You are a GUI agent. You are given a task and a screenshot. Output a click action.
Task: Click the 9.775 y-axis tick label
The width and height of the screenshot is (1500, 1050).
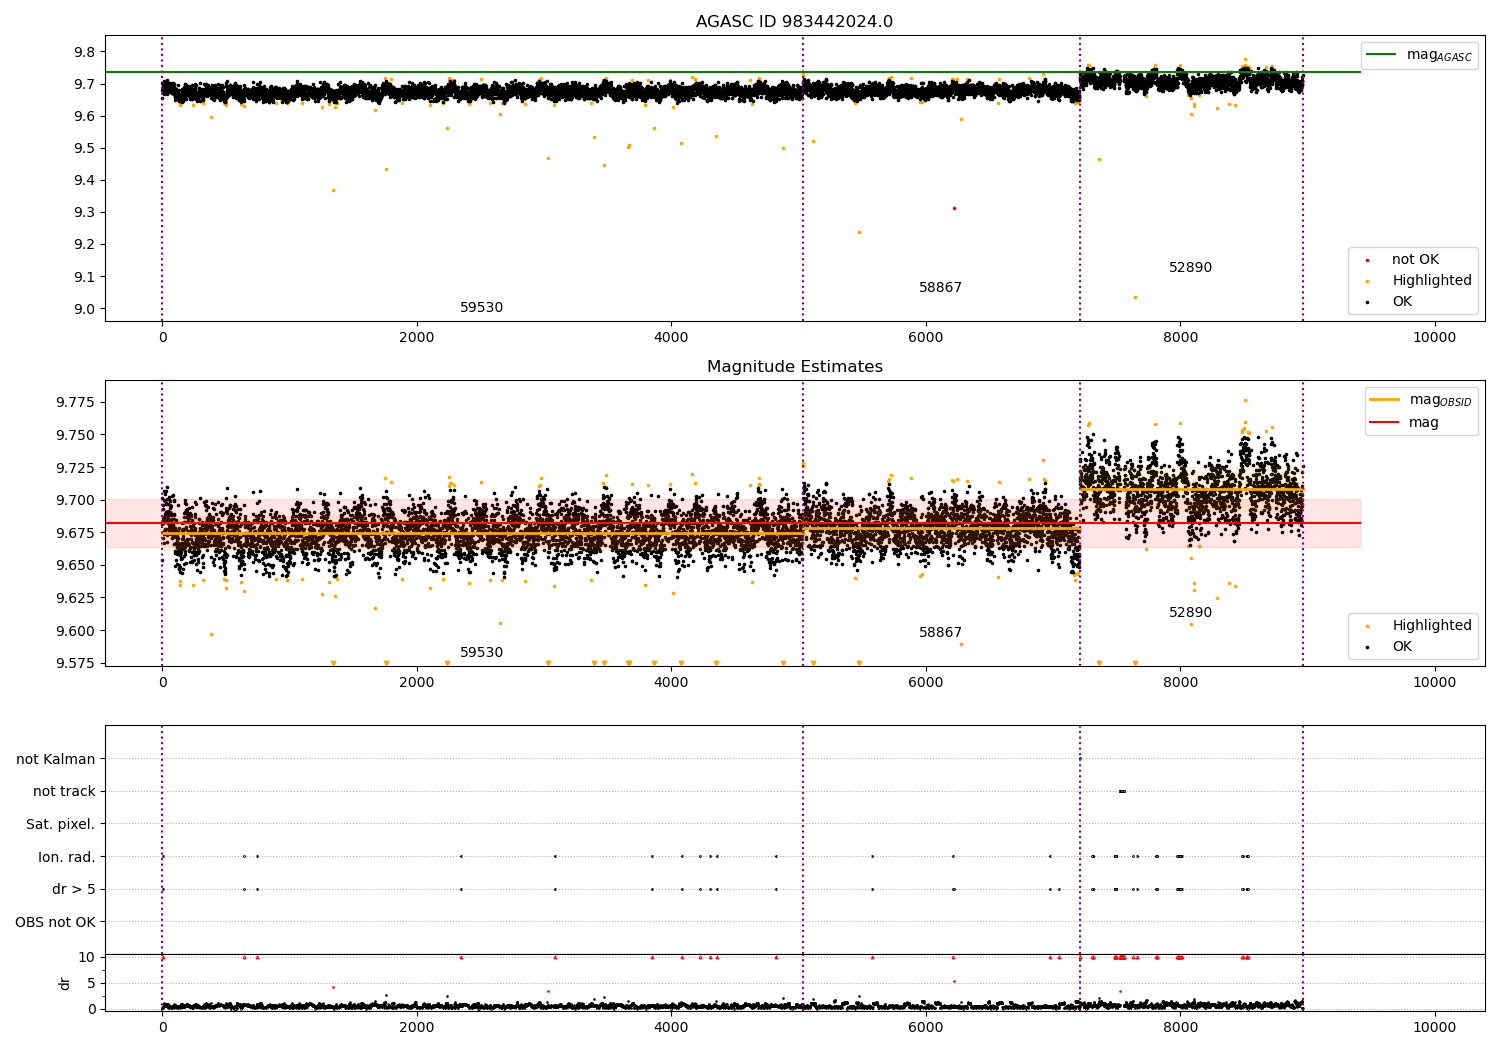(x=77, y=402)
